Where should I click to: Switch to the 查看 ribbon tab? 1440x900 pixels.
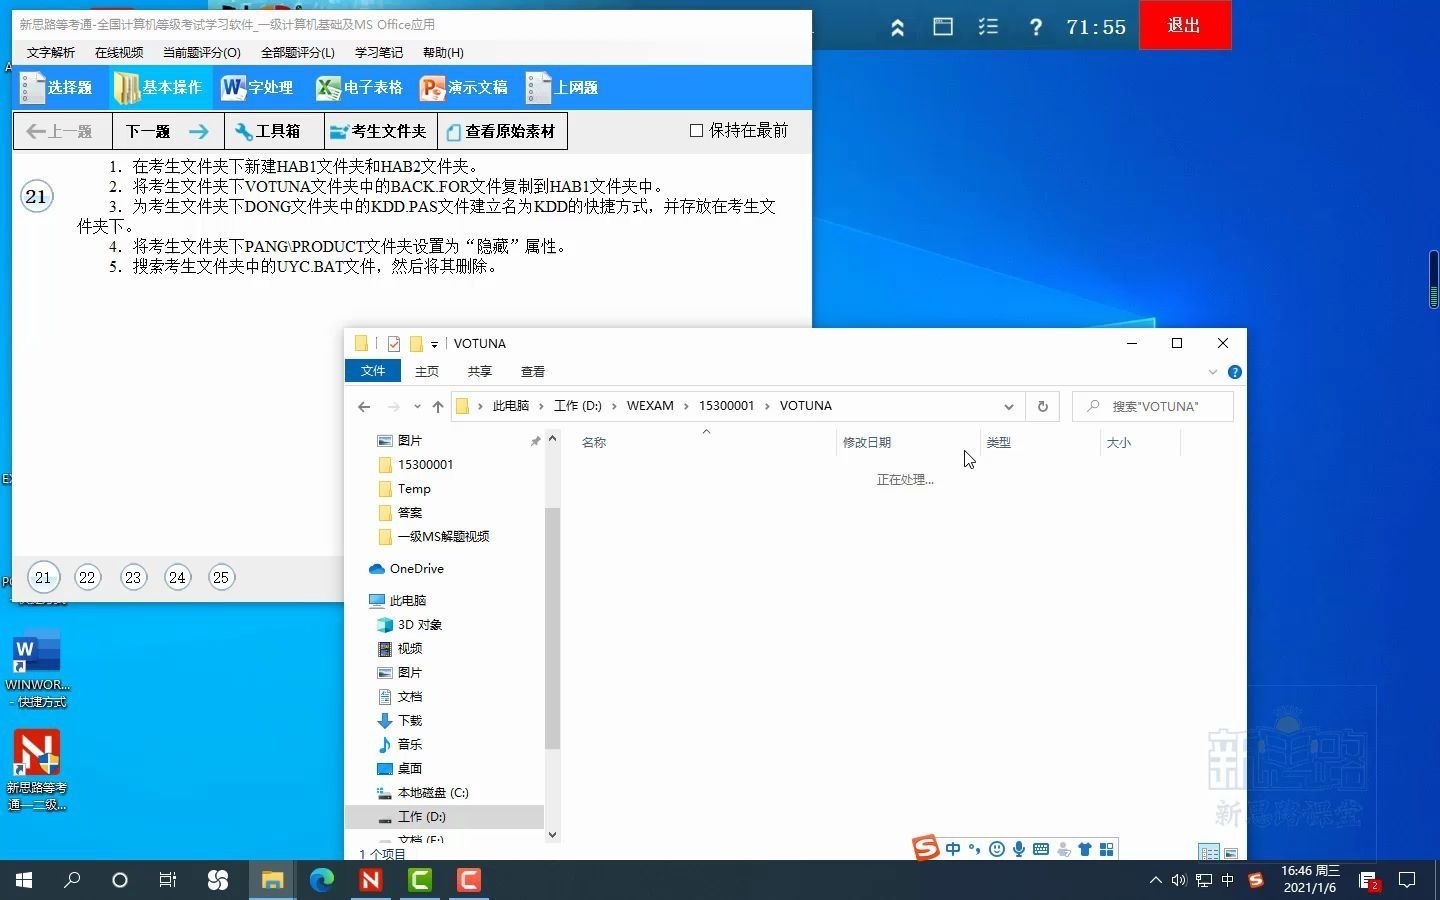tap(533, 371)
